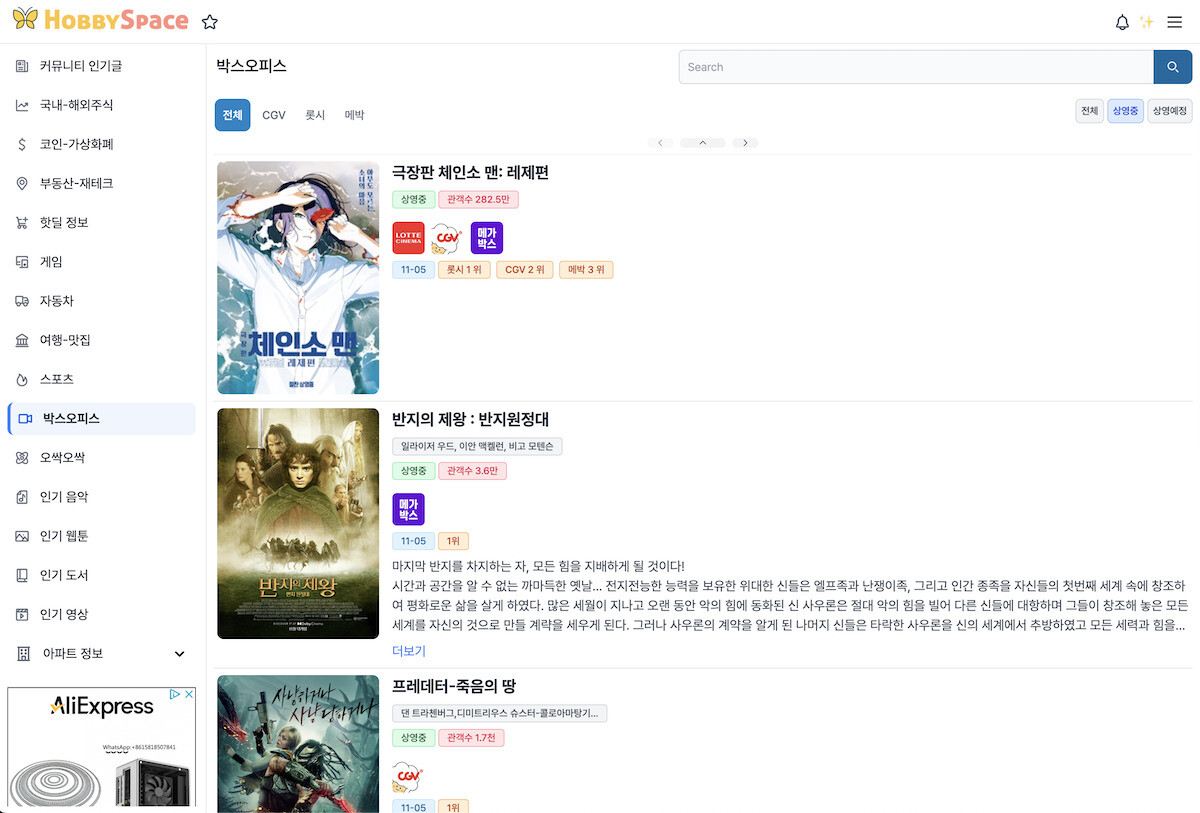Open the 반지의 제왕 poster thumbnail
The width and height of the screenshot is (1200, 813).
pyautogui.click(x=298, y=523)
